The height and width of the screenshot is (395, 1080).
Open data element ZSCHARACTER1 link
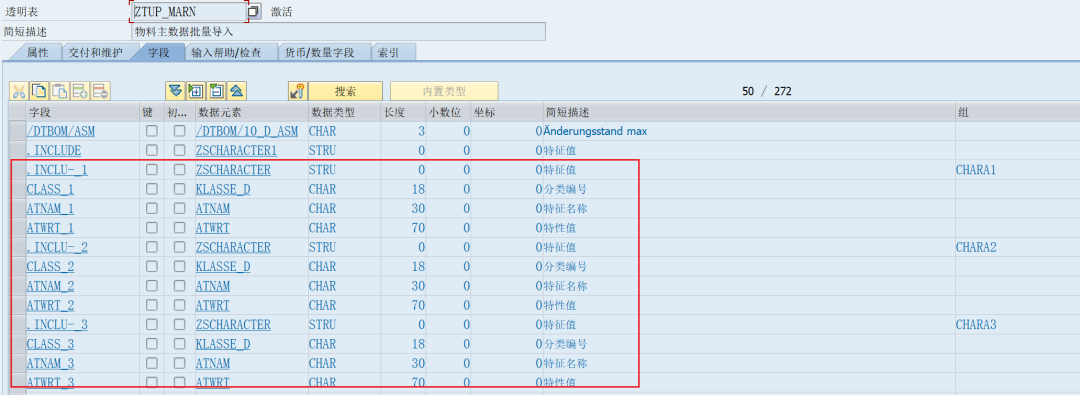click(236, 150)
